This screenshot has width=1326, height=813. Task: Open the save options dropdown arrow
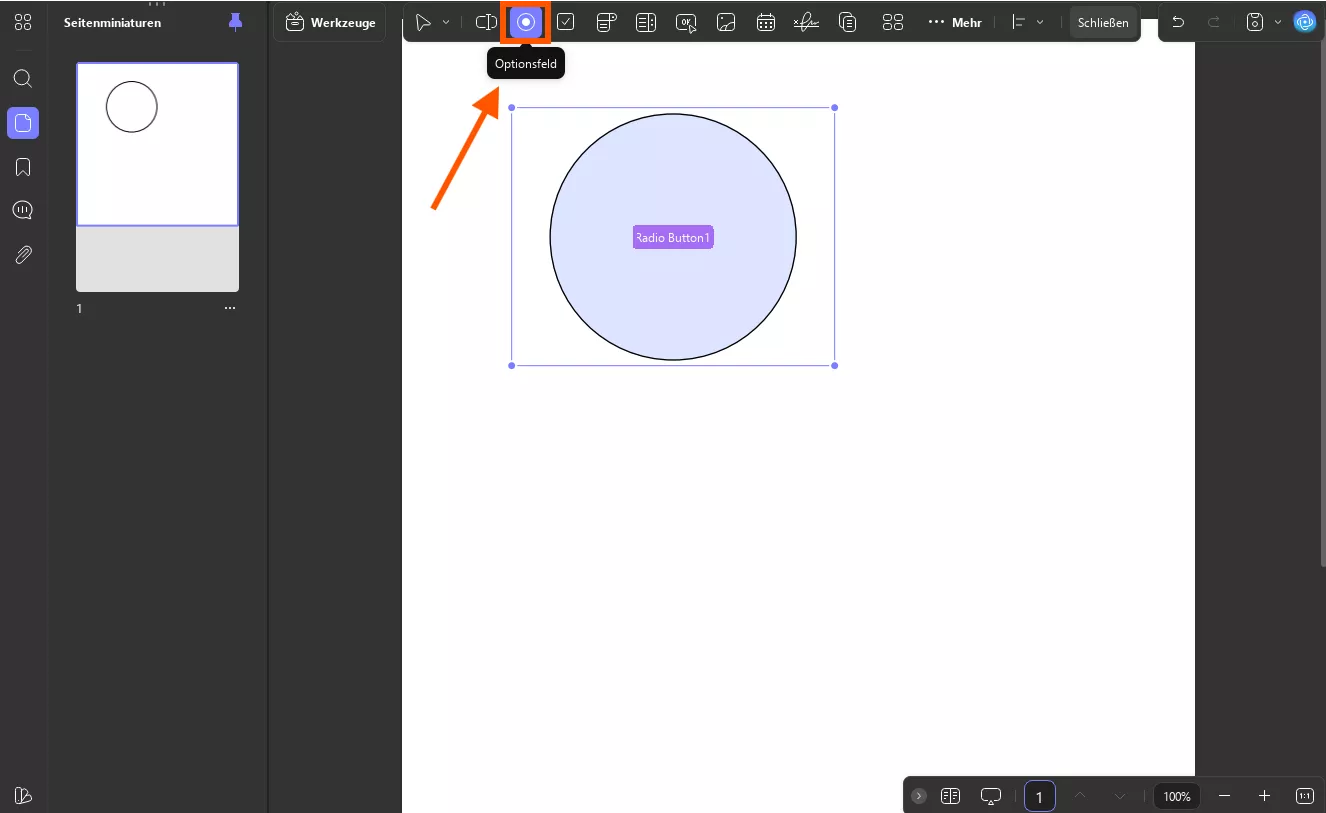point(1277,22)
